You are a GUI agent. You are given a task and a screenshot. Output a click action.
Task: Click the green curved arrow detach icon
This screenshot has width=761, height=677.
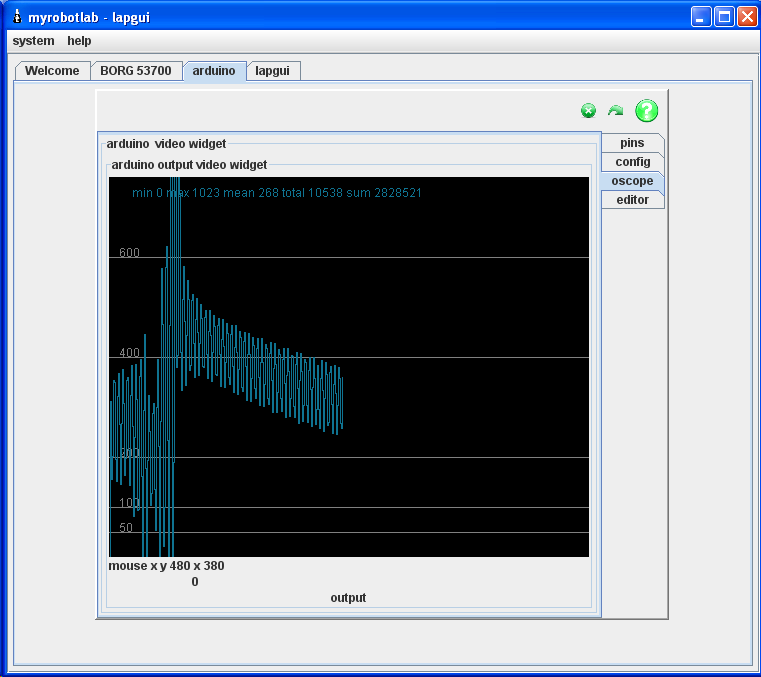[615, 111]
